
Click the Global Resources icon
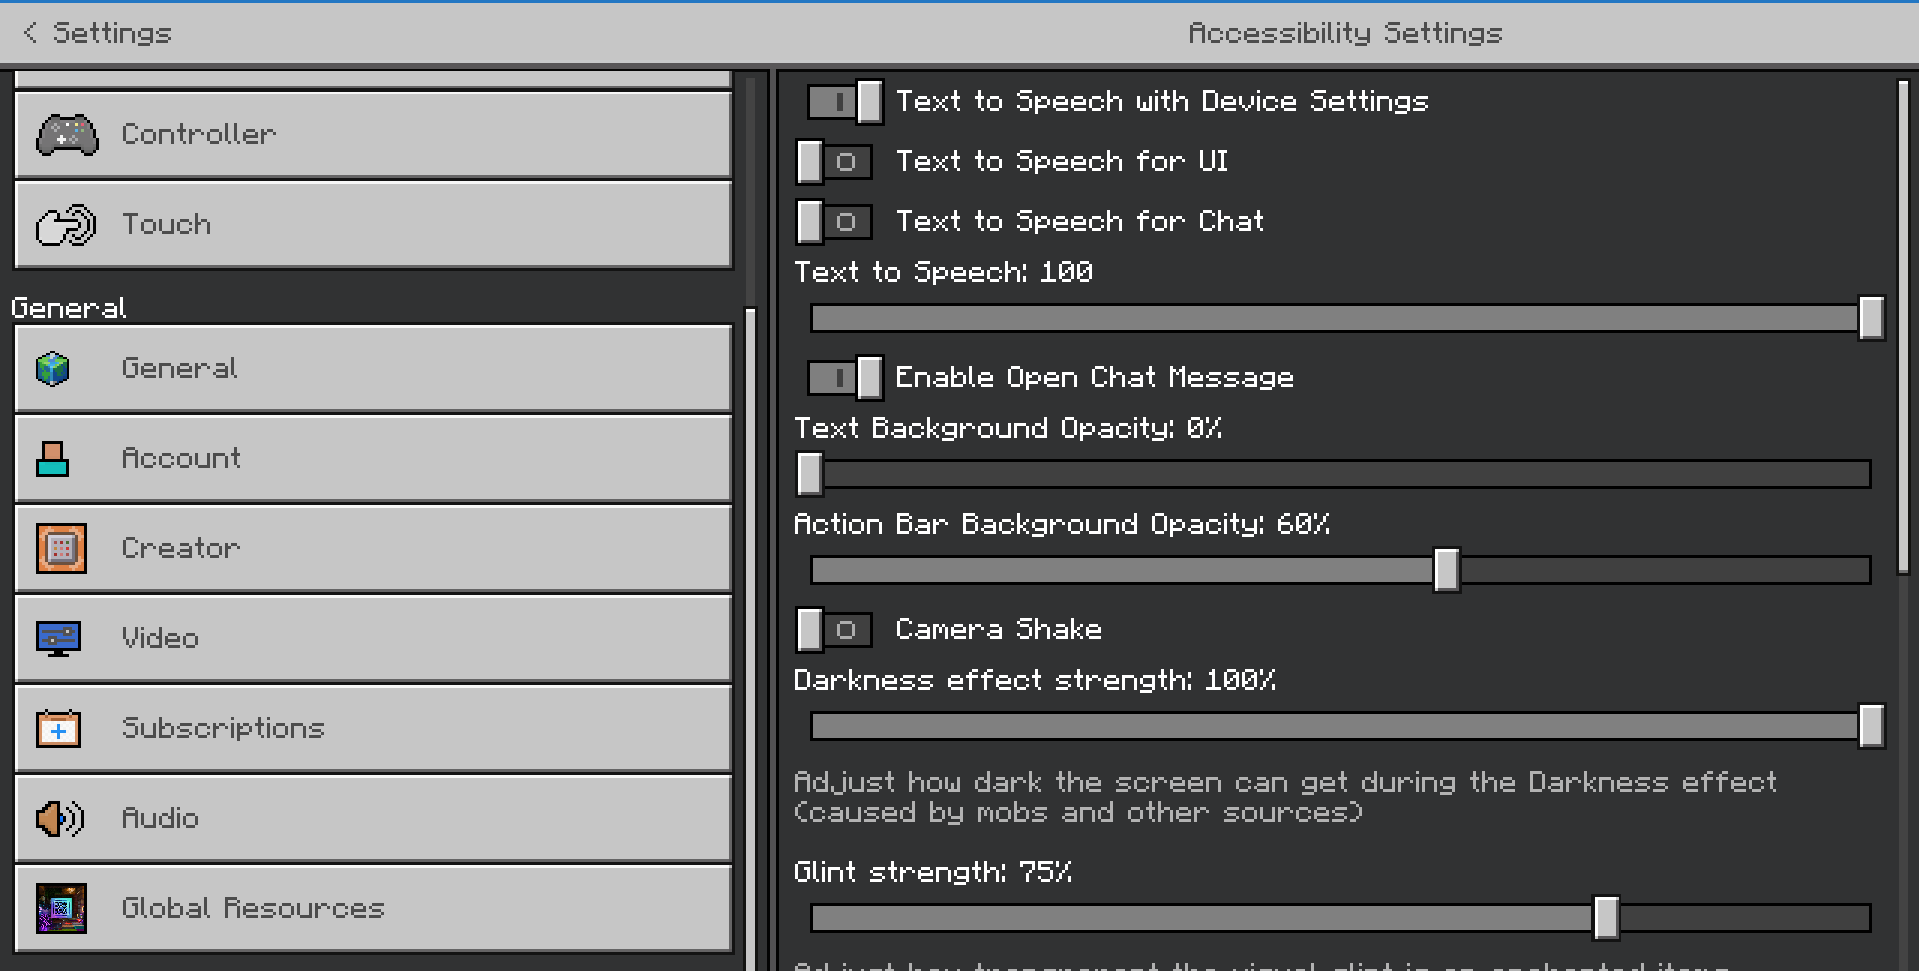61,908
